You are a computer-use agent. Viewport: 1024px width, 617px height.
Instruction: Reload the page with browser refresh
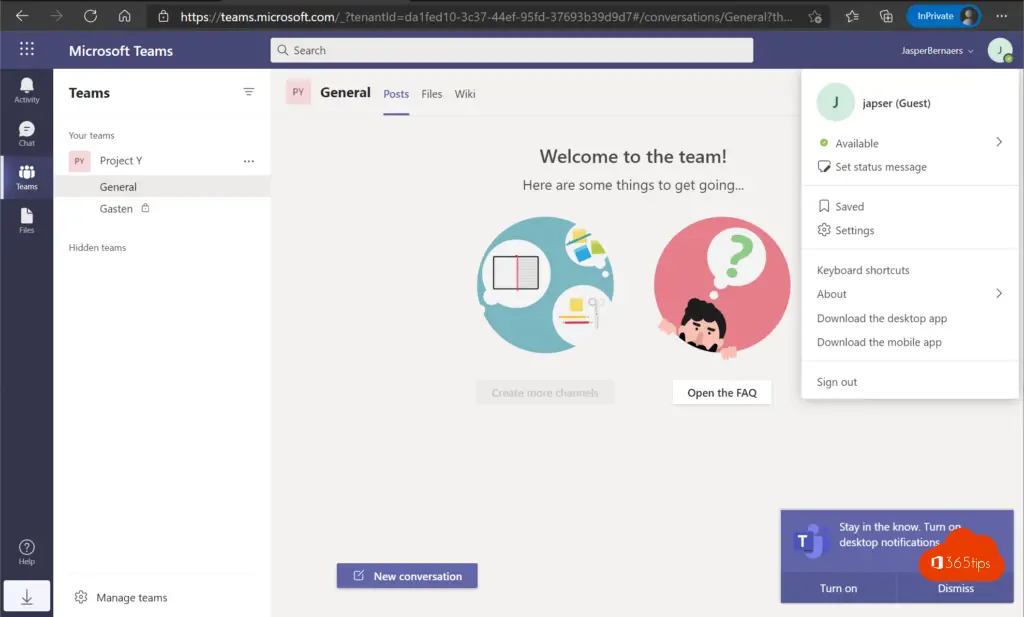pos(90,16)
